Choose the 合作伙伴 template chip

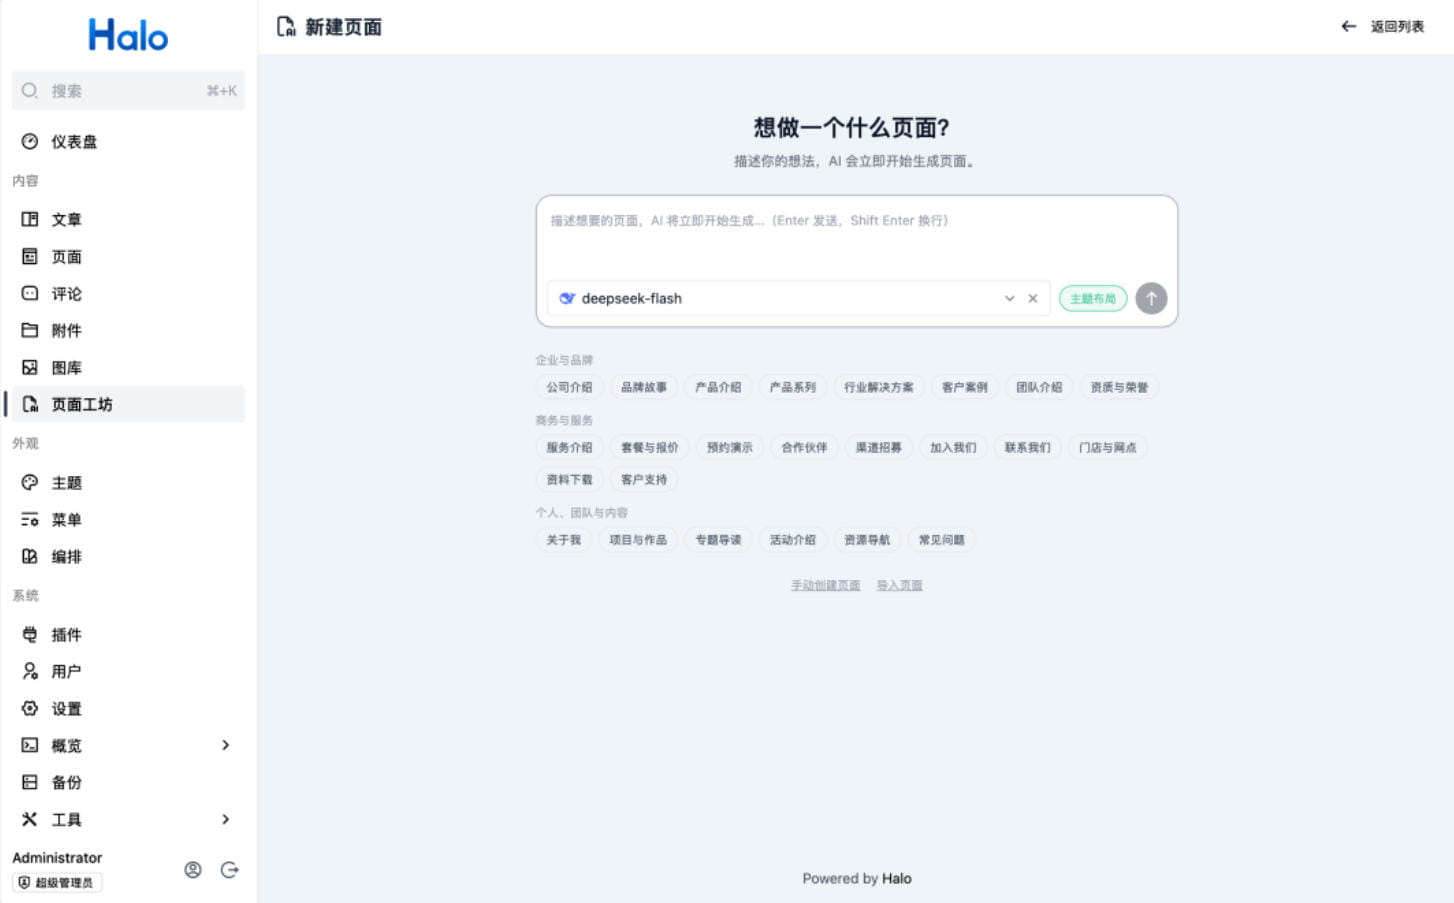coord(804,448)
